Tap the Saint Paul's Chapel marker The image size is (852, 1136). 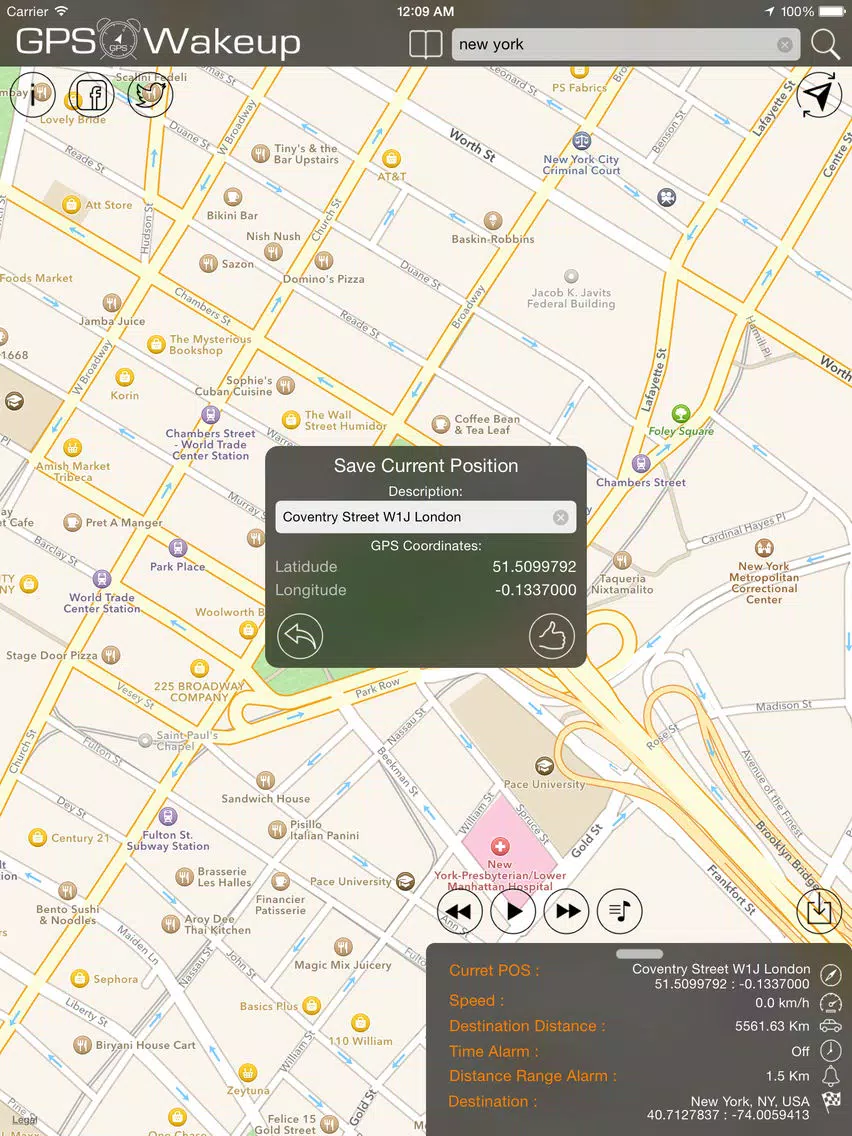click(x=145, y=740)
